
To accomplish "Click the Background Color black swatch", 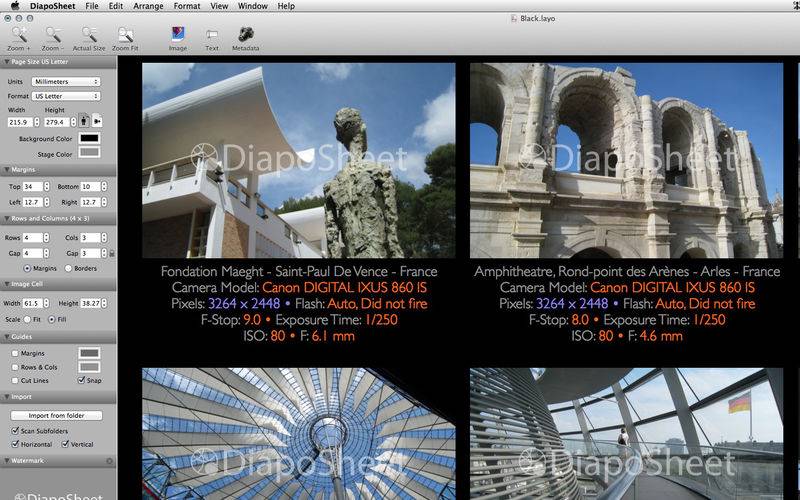I will pos(89,138).
